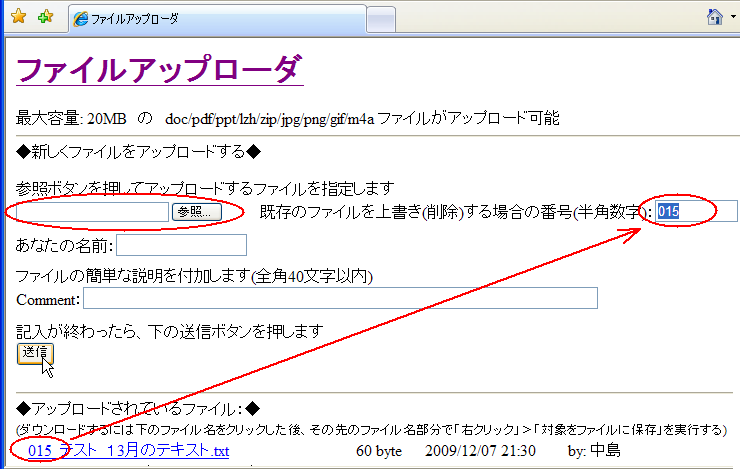Viewport: 740px width, 469px height.
Task: Focus the あなたの名前 text field
Action: point(181,245)
